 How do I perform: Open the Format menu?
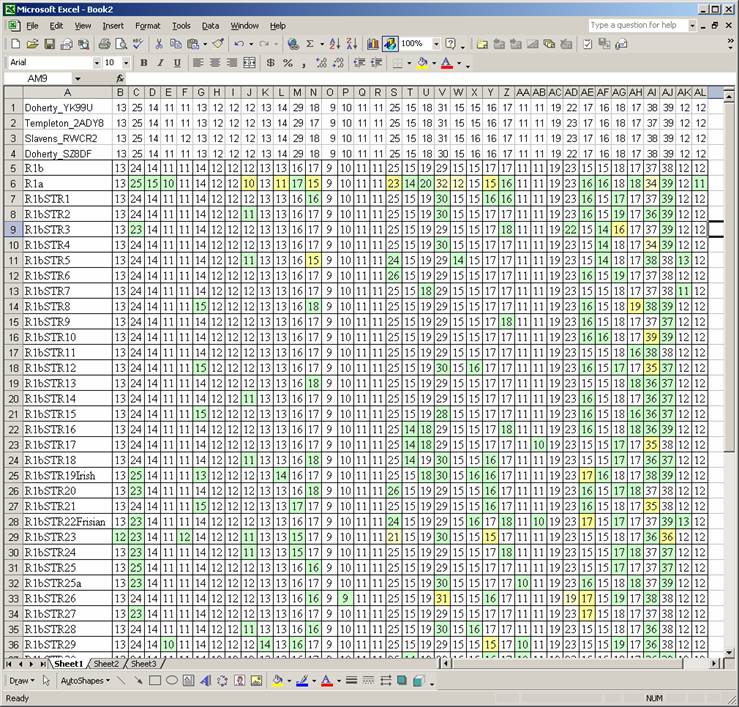(x=148, y=26)
